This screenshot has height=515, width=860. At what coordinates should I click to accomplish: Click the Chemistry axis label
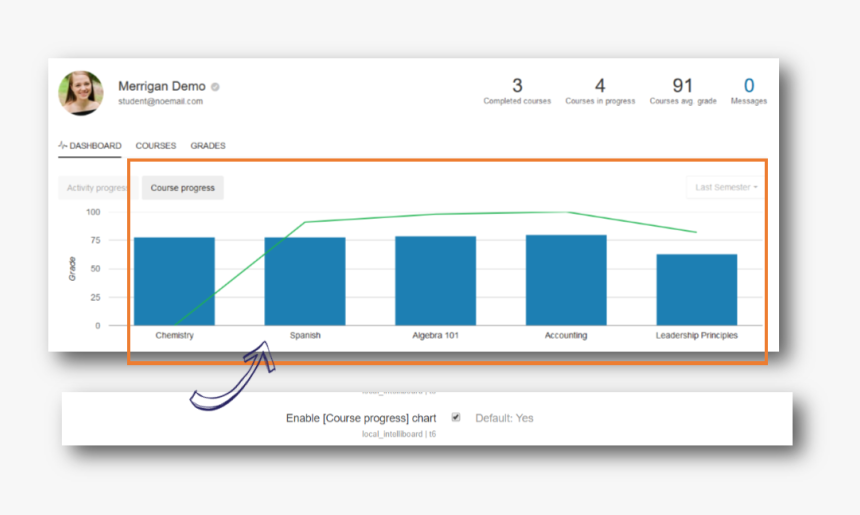tap(174, 335)
